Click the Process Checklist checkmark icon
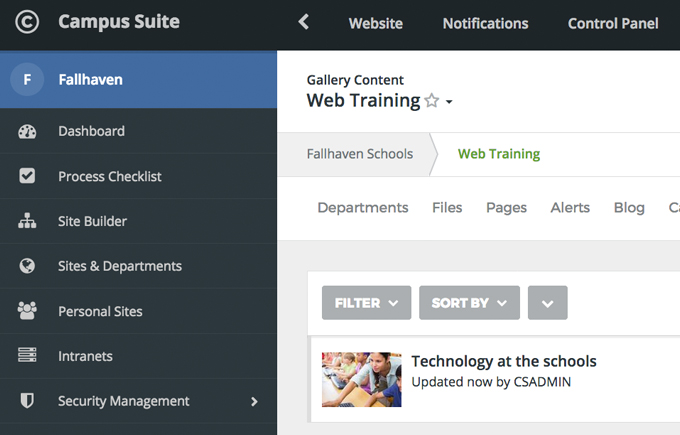Viewport: 680px width, 435px height. point(27,176)
